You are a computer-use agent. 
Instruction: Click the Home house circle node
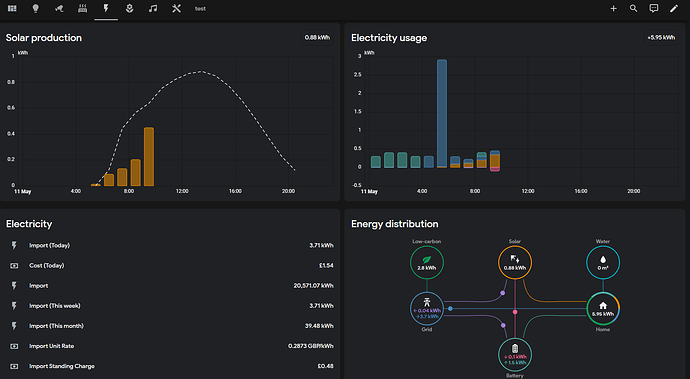pos(603,309)
